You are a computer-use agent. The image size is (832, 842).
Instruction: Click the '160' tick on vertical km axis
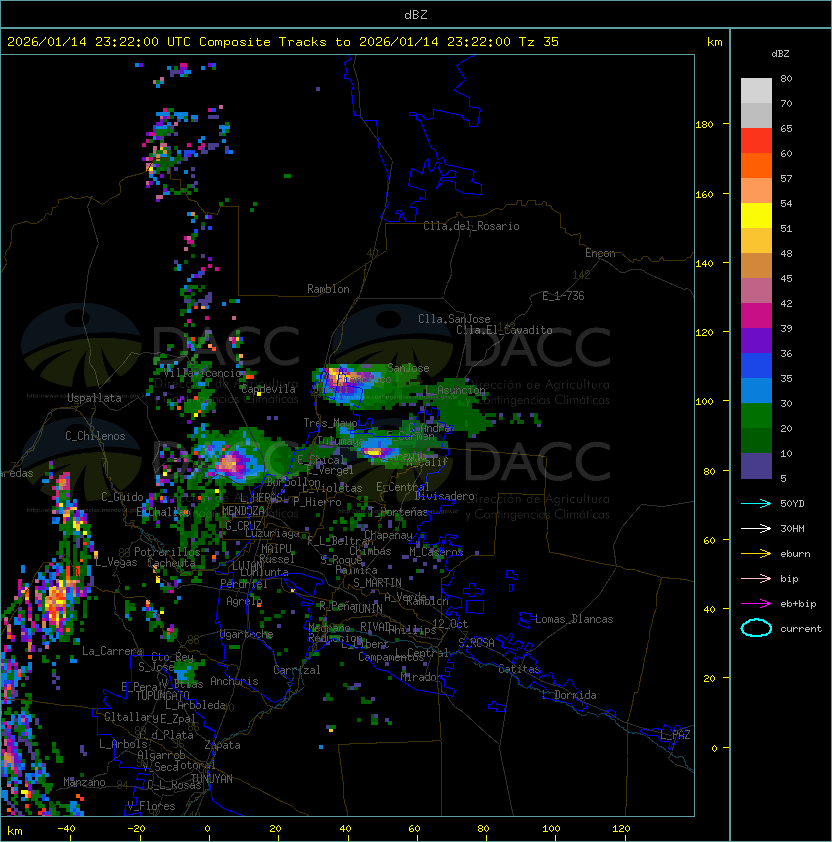point(704,194)
